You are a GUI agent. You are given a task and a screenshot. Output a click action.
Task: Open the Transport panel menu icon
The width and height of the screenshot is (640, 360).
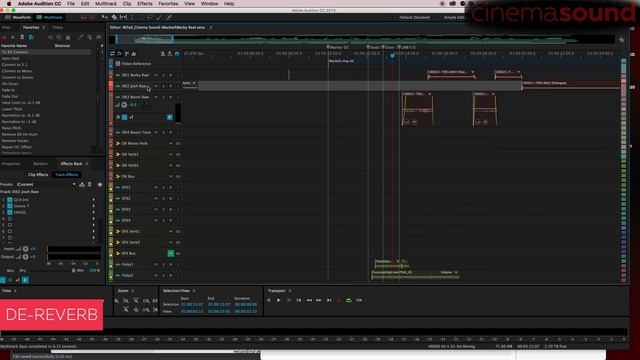pos(290,291)
